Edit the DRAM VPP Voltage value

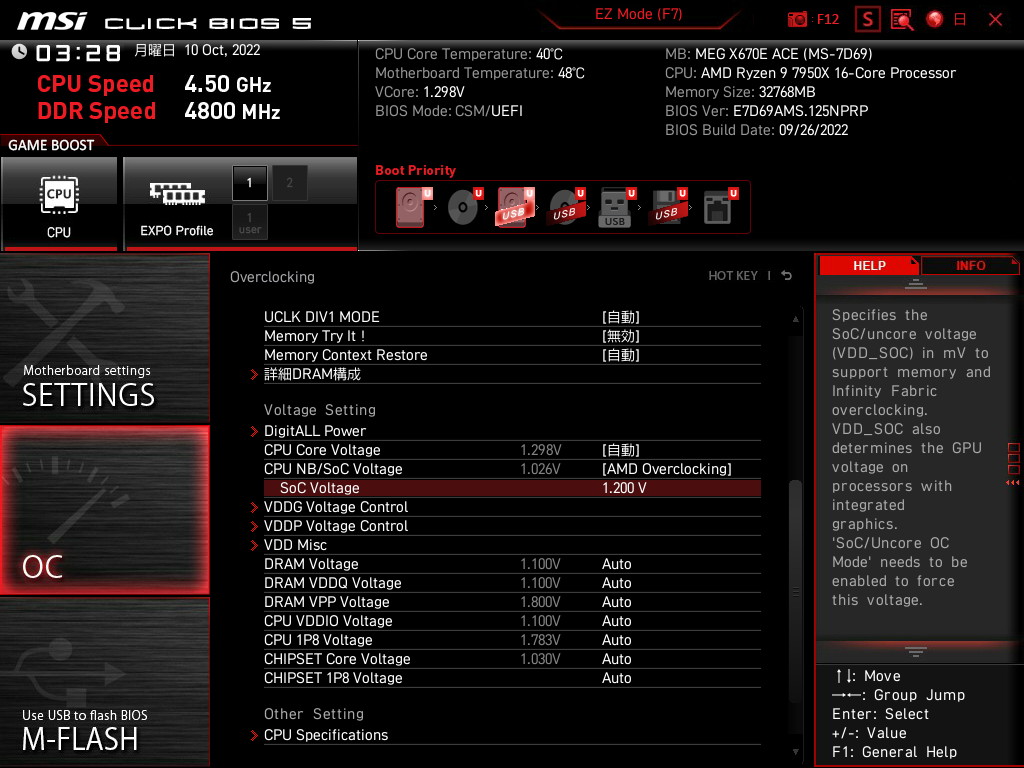click(x=616, y=601)
